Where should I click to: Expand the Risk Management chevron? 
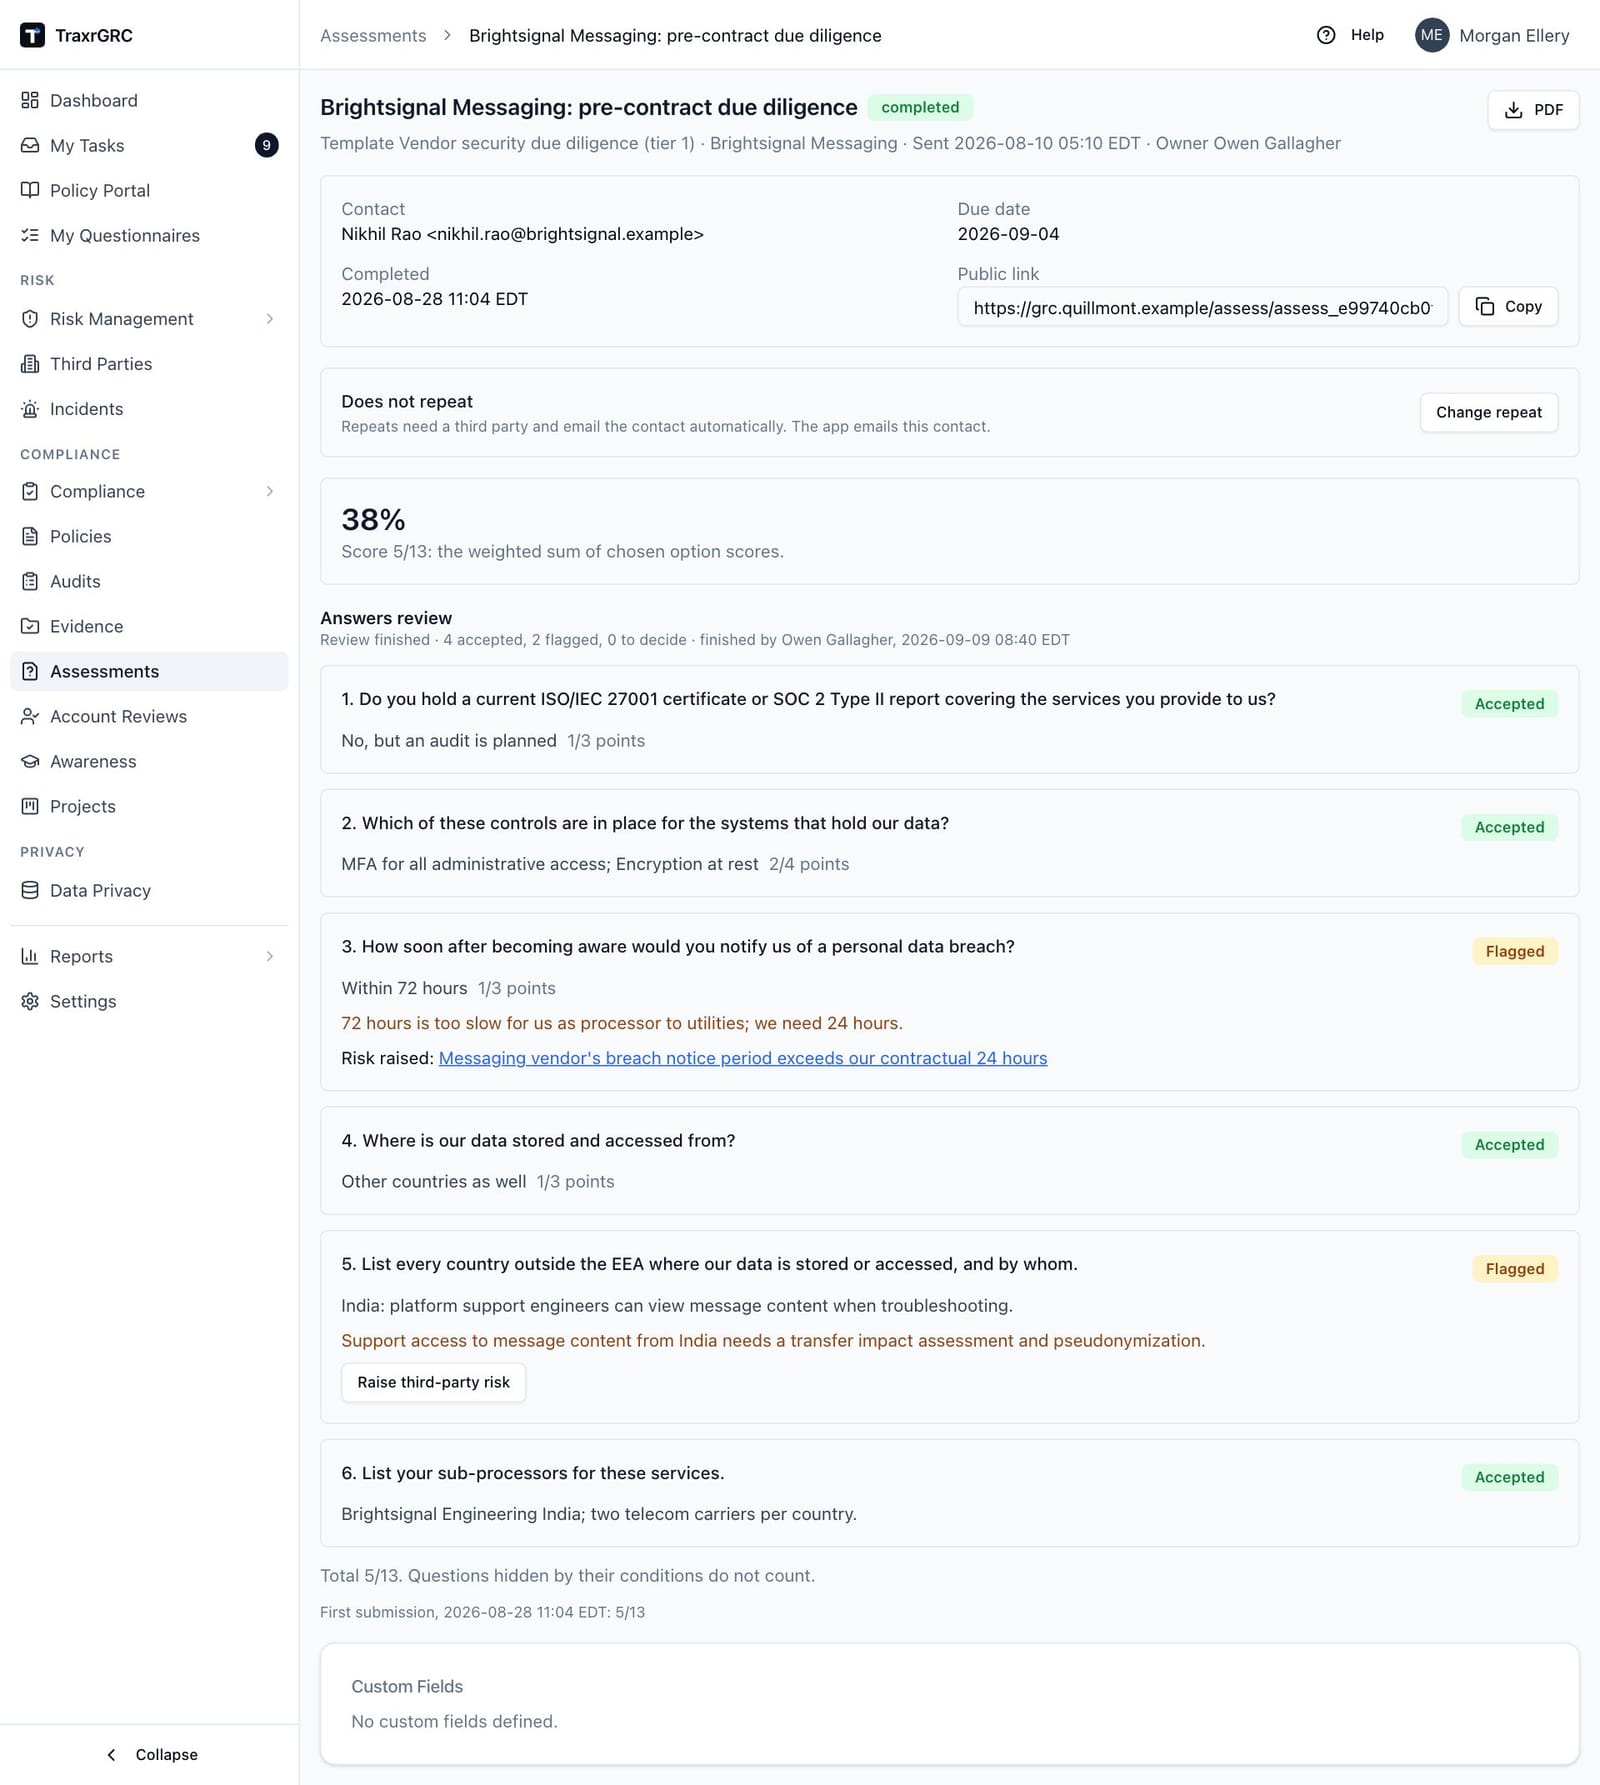tap(270, 319)
